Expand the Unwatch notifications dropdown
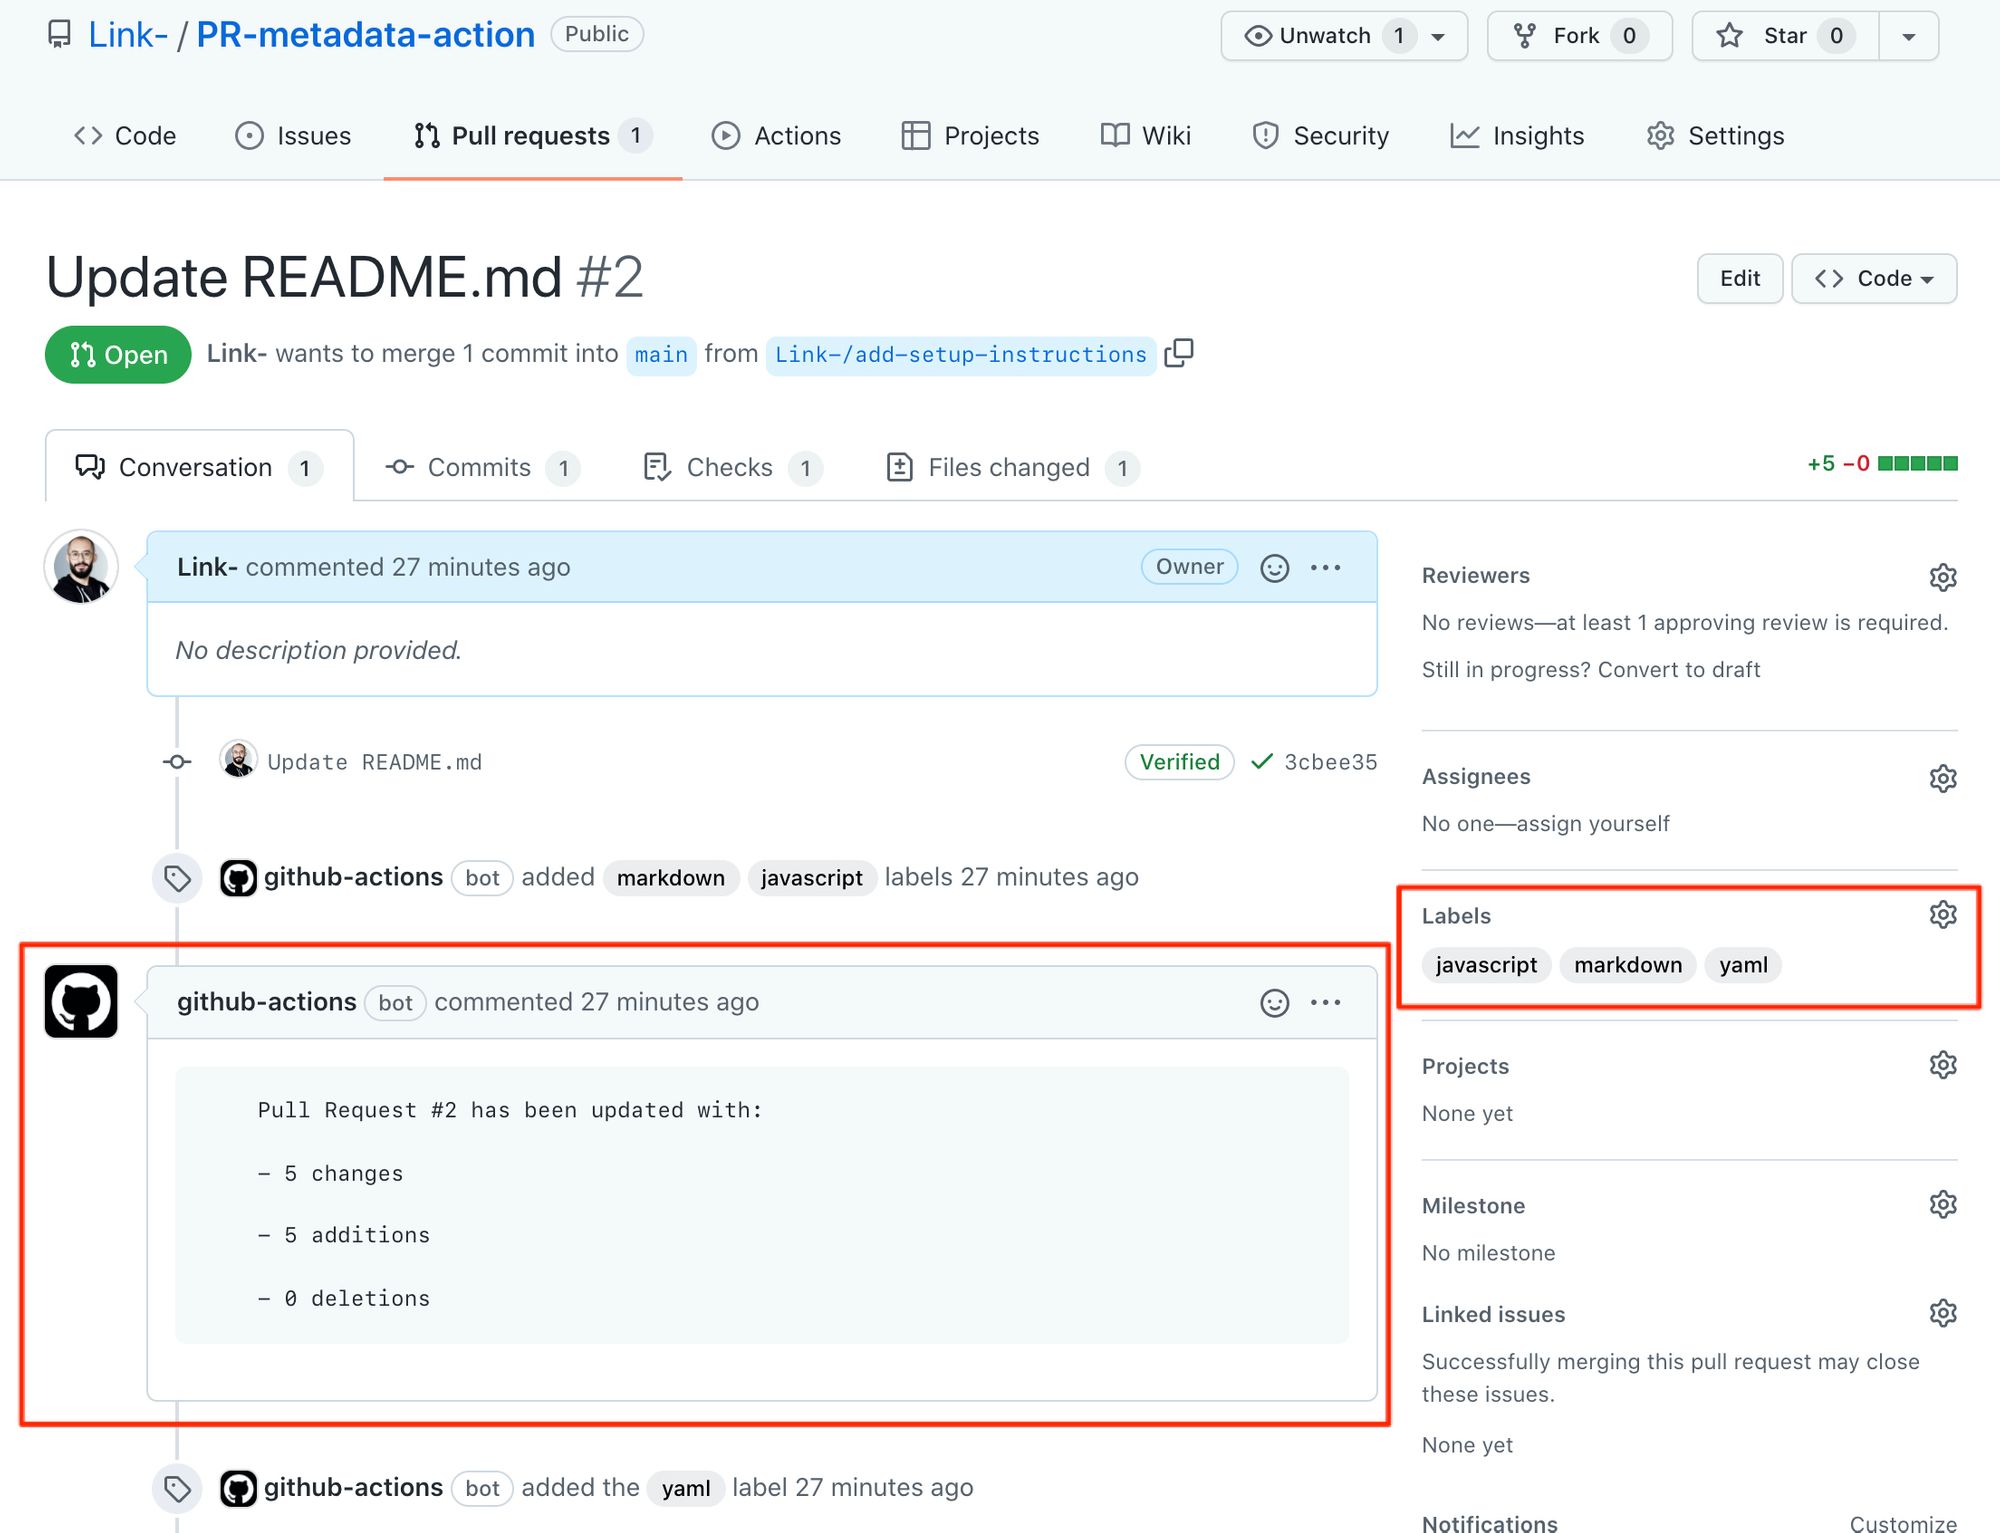This screenshot has width=2000, height=1533. pos(1438,36)
